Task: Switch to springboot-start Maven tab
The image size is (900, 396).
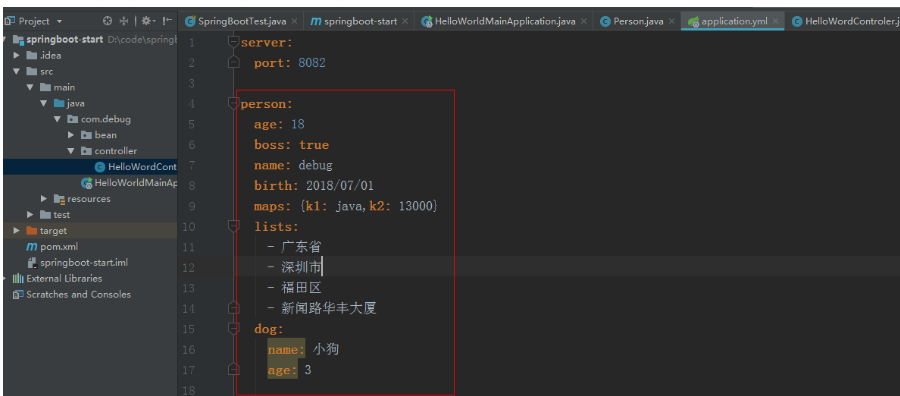Action: tap(360, 21)
